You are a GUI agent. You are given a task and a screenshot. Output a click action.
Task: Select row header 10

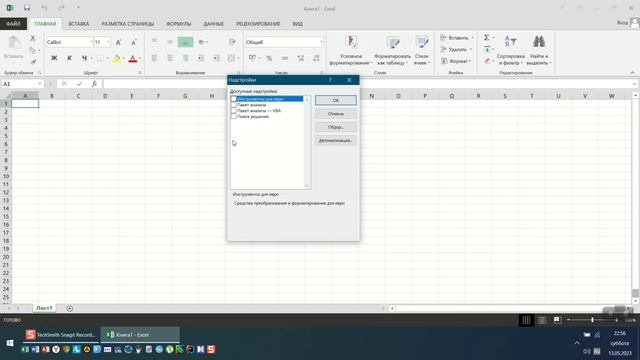[6, 176]
